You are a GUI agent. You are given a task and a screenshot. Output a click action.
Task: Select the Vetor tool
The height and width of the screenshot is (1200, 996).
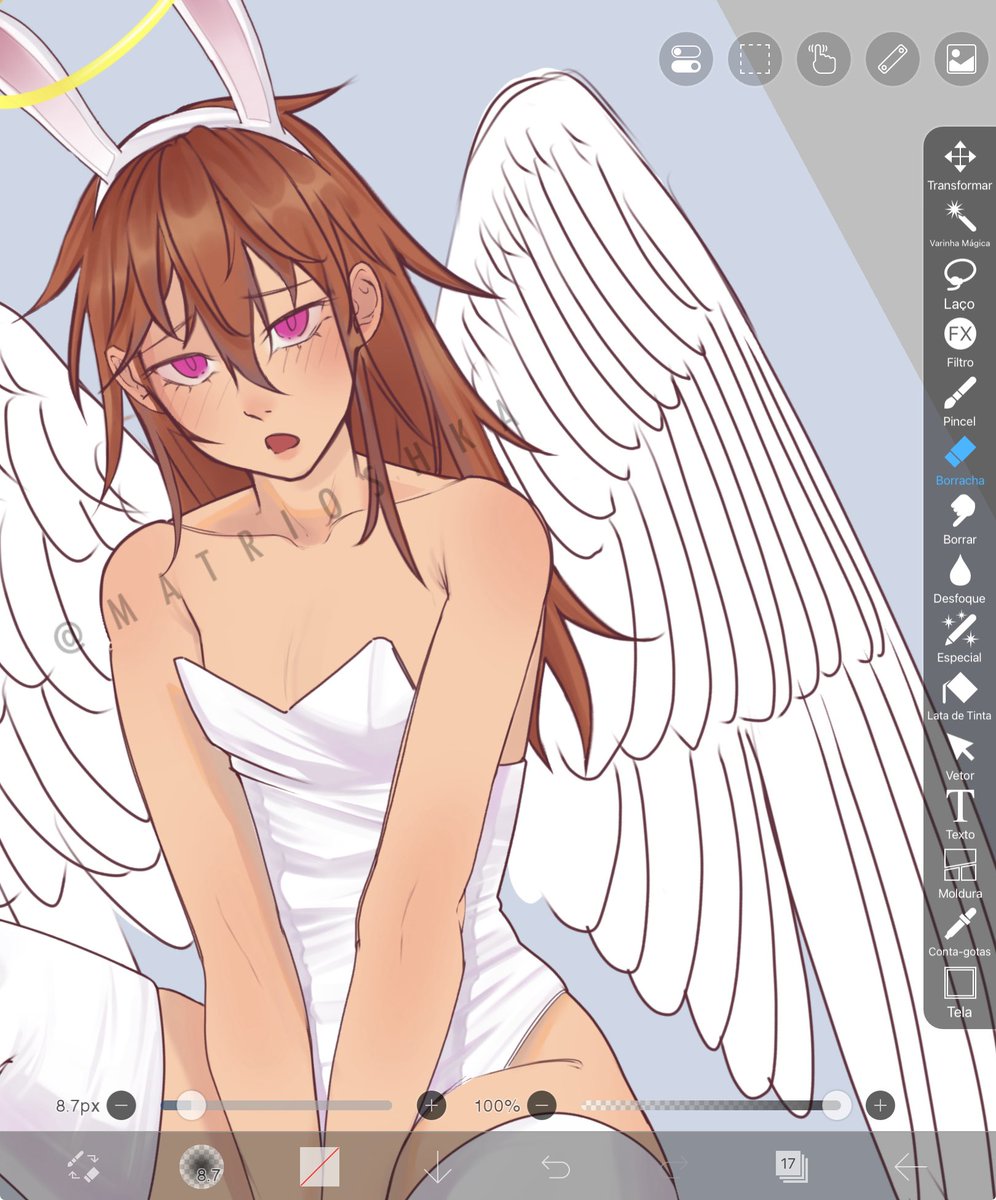960,756
